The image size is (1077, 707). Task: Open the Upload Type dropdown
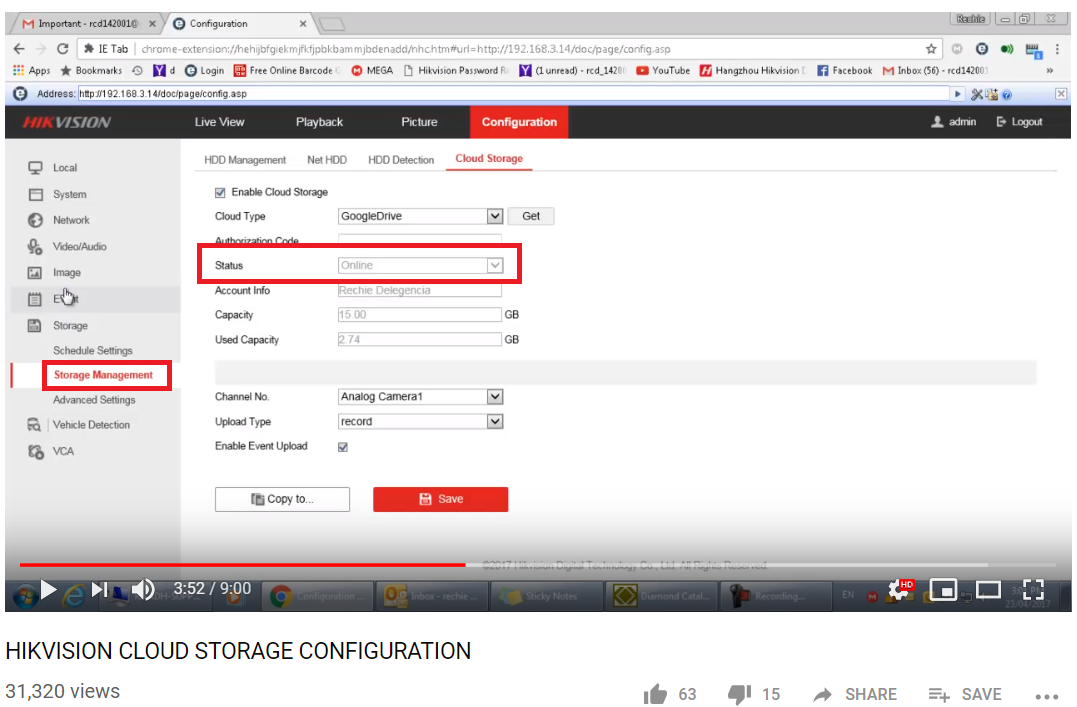click(494, 422)
